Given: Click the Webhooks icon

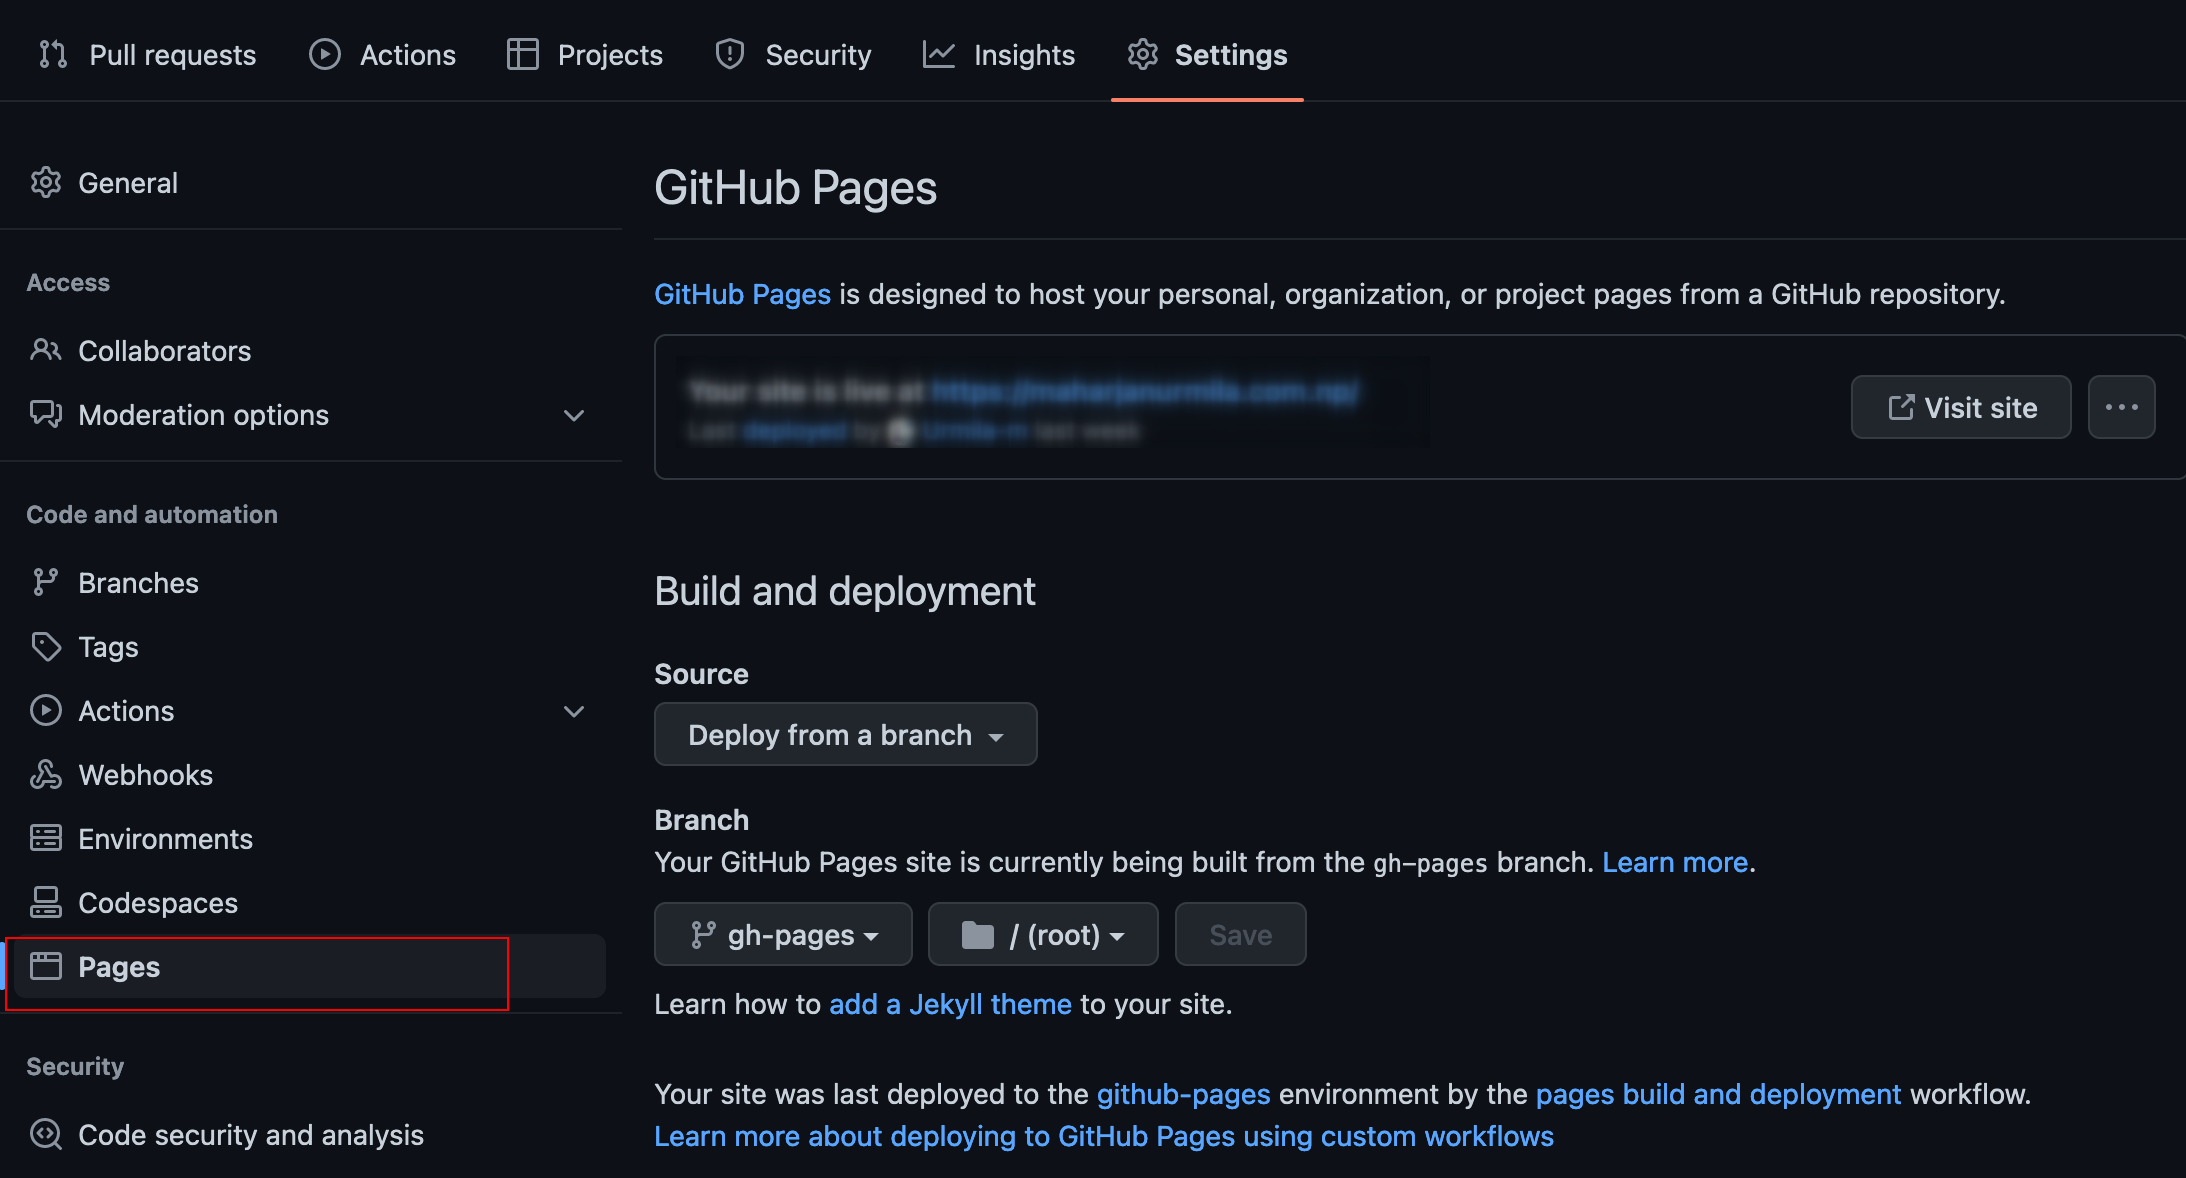Looking at the screenshot, I should pos(46,774).
